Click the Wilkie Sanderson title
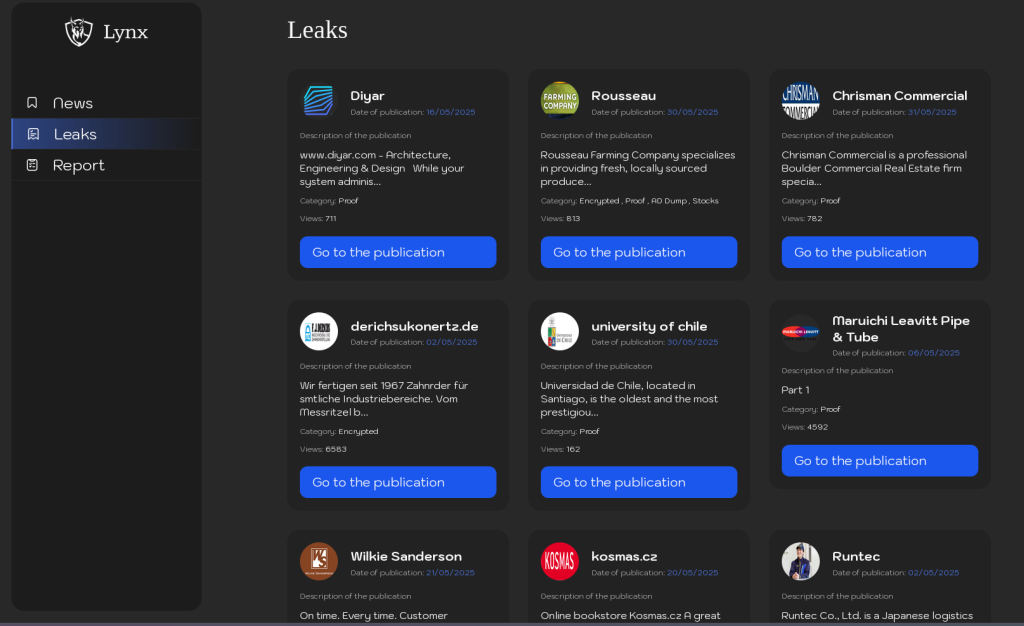The height and width of the screenshot is (626, 1024). coord(406,556)
